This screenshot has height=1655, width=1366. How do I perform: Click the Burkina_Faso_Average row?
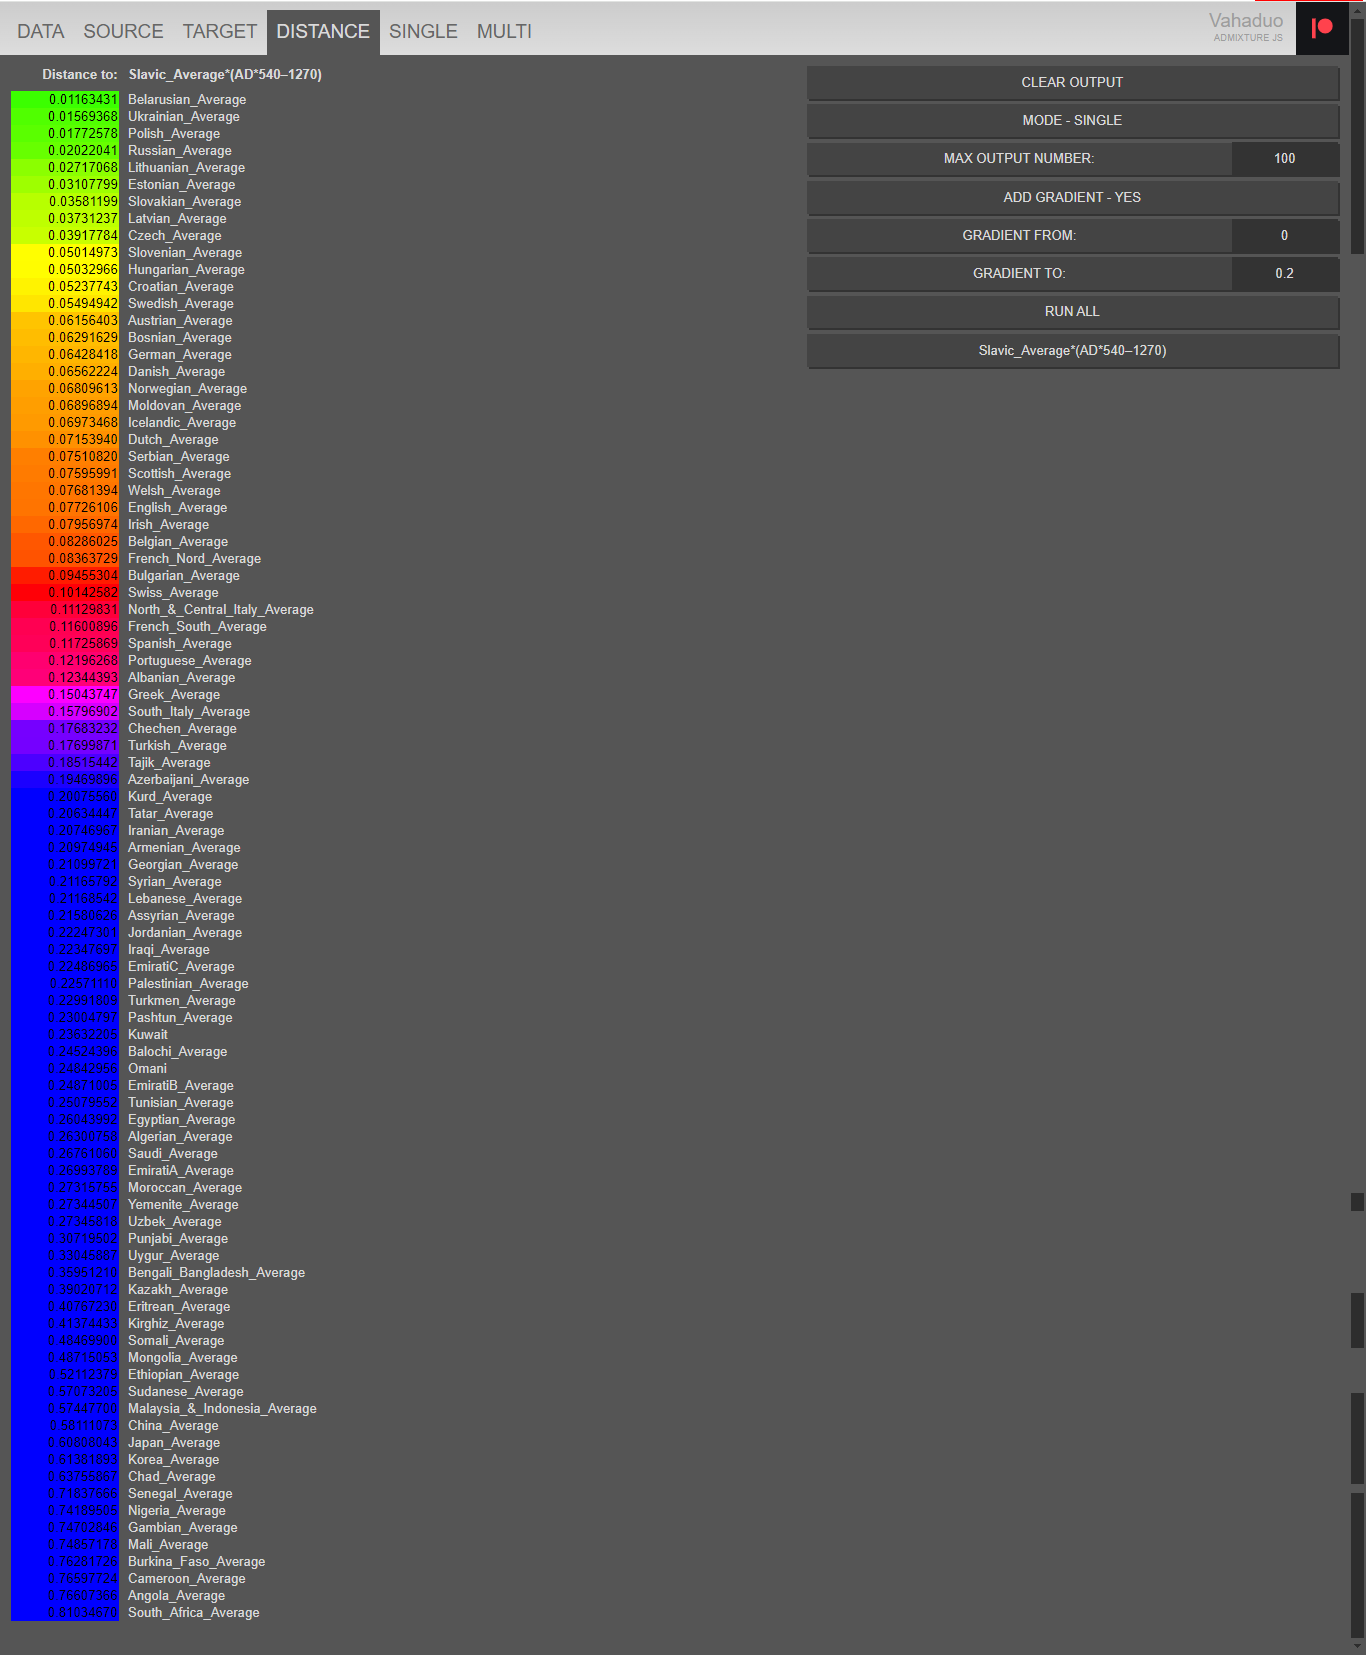pyautogui.click(x=197, y=1562)
